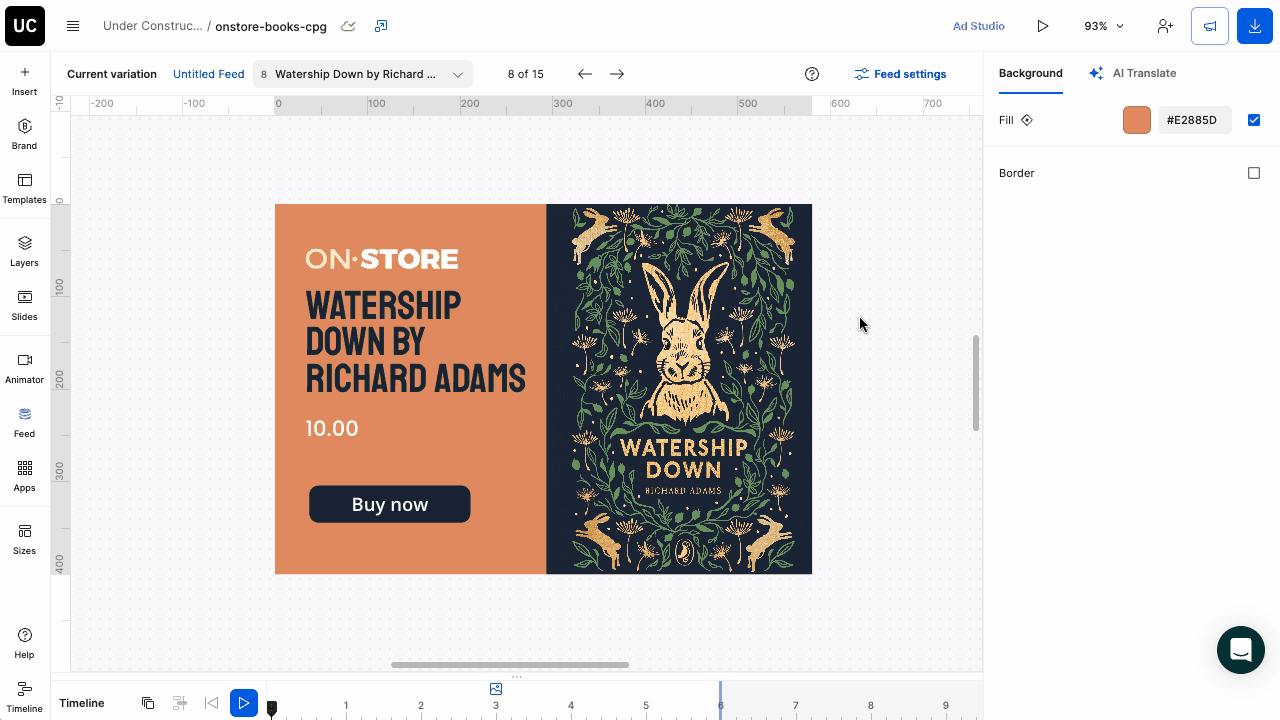The image size is (1280, 720).
Task: Click the share link icon beside the project name
Action: pyautogui.click(x=381, y=26)
